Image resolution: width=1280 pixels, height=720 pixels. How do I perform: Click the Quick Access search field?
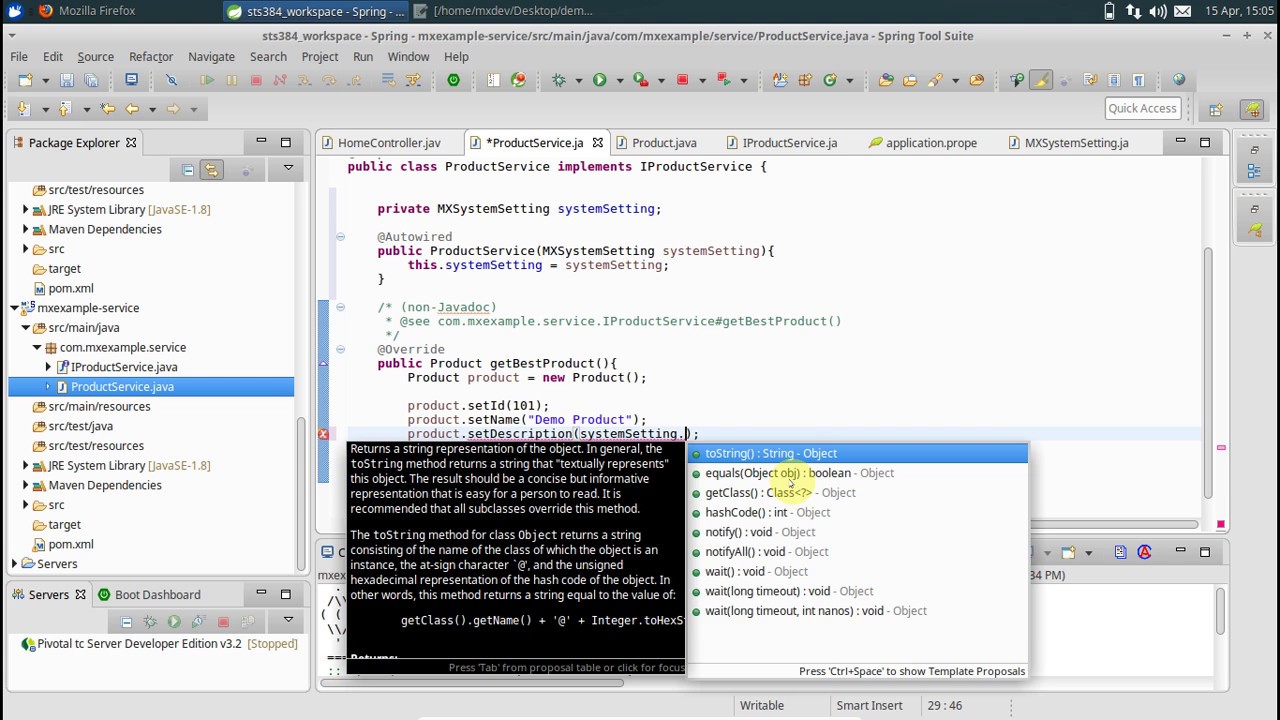pyautogui.click(x=1142, y=109)
